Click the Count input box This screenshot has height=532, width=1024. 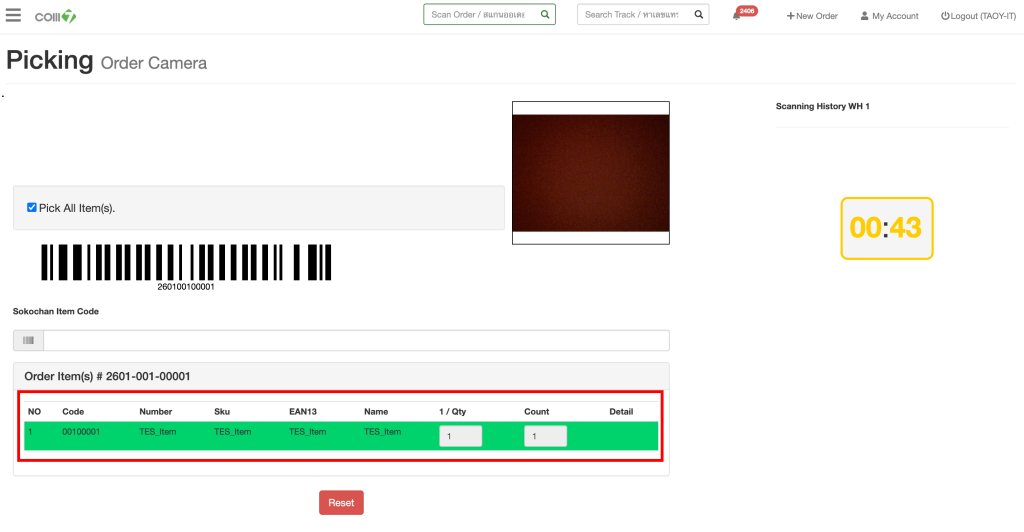pos(545,436)
